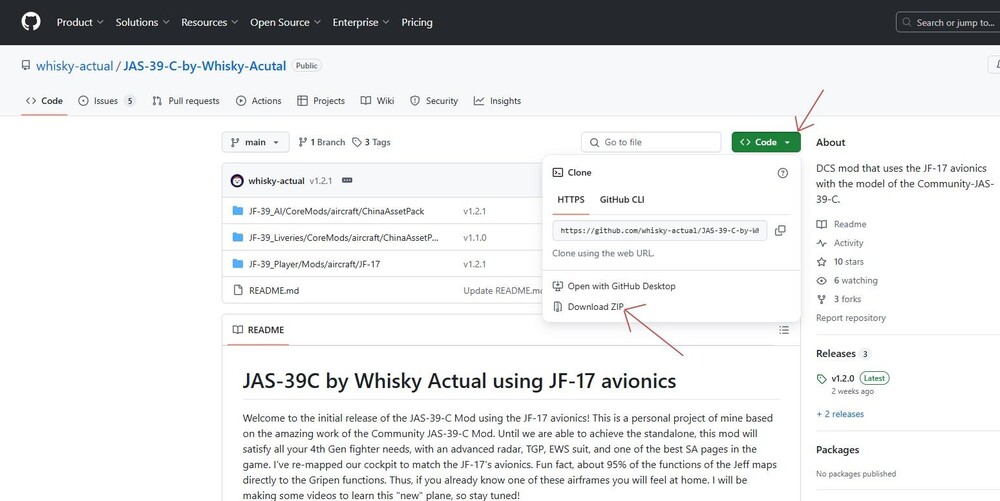Click the search magnifier icon in header
Viewport: 1000px width, 501px height.
click(x=907, y=22)
